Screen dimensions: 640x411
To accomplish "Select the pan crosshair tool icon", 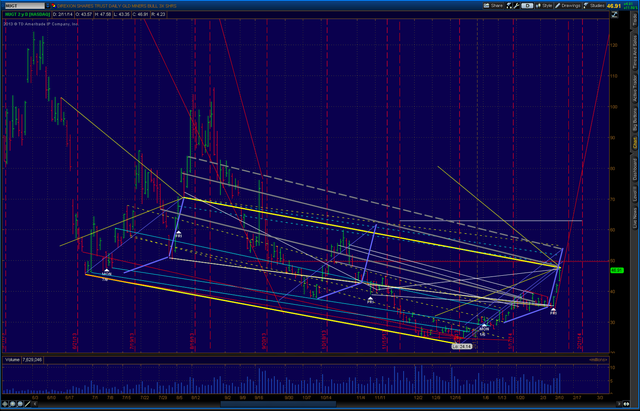I will tap(6, 404).
